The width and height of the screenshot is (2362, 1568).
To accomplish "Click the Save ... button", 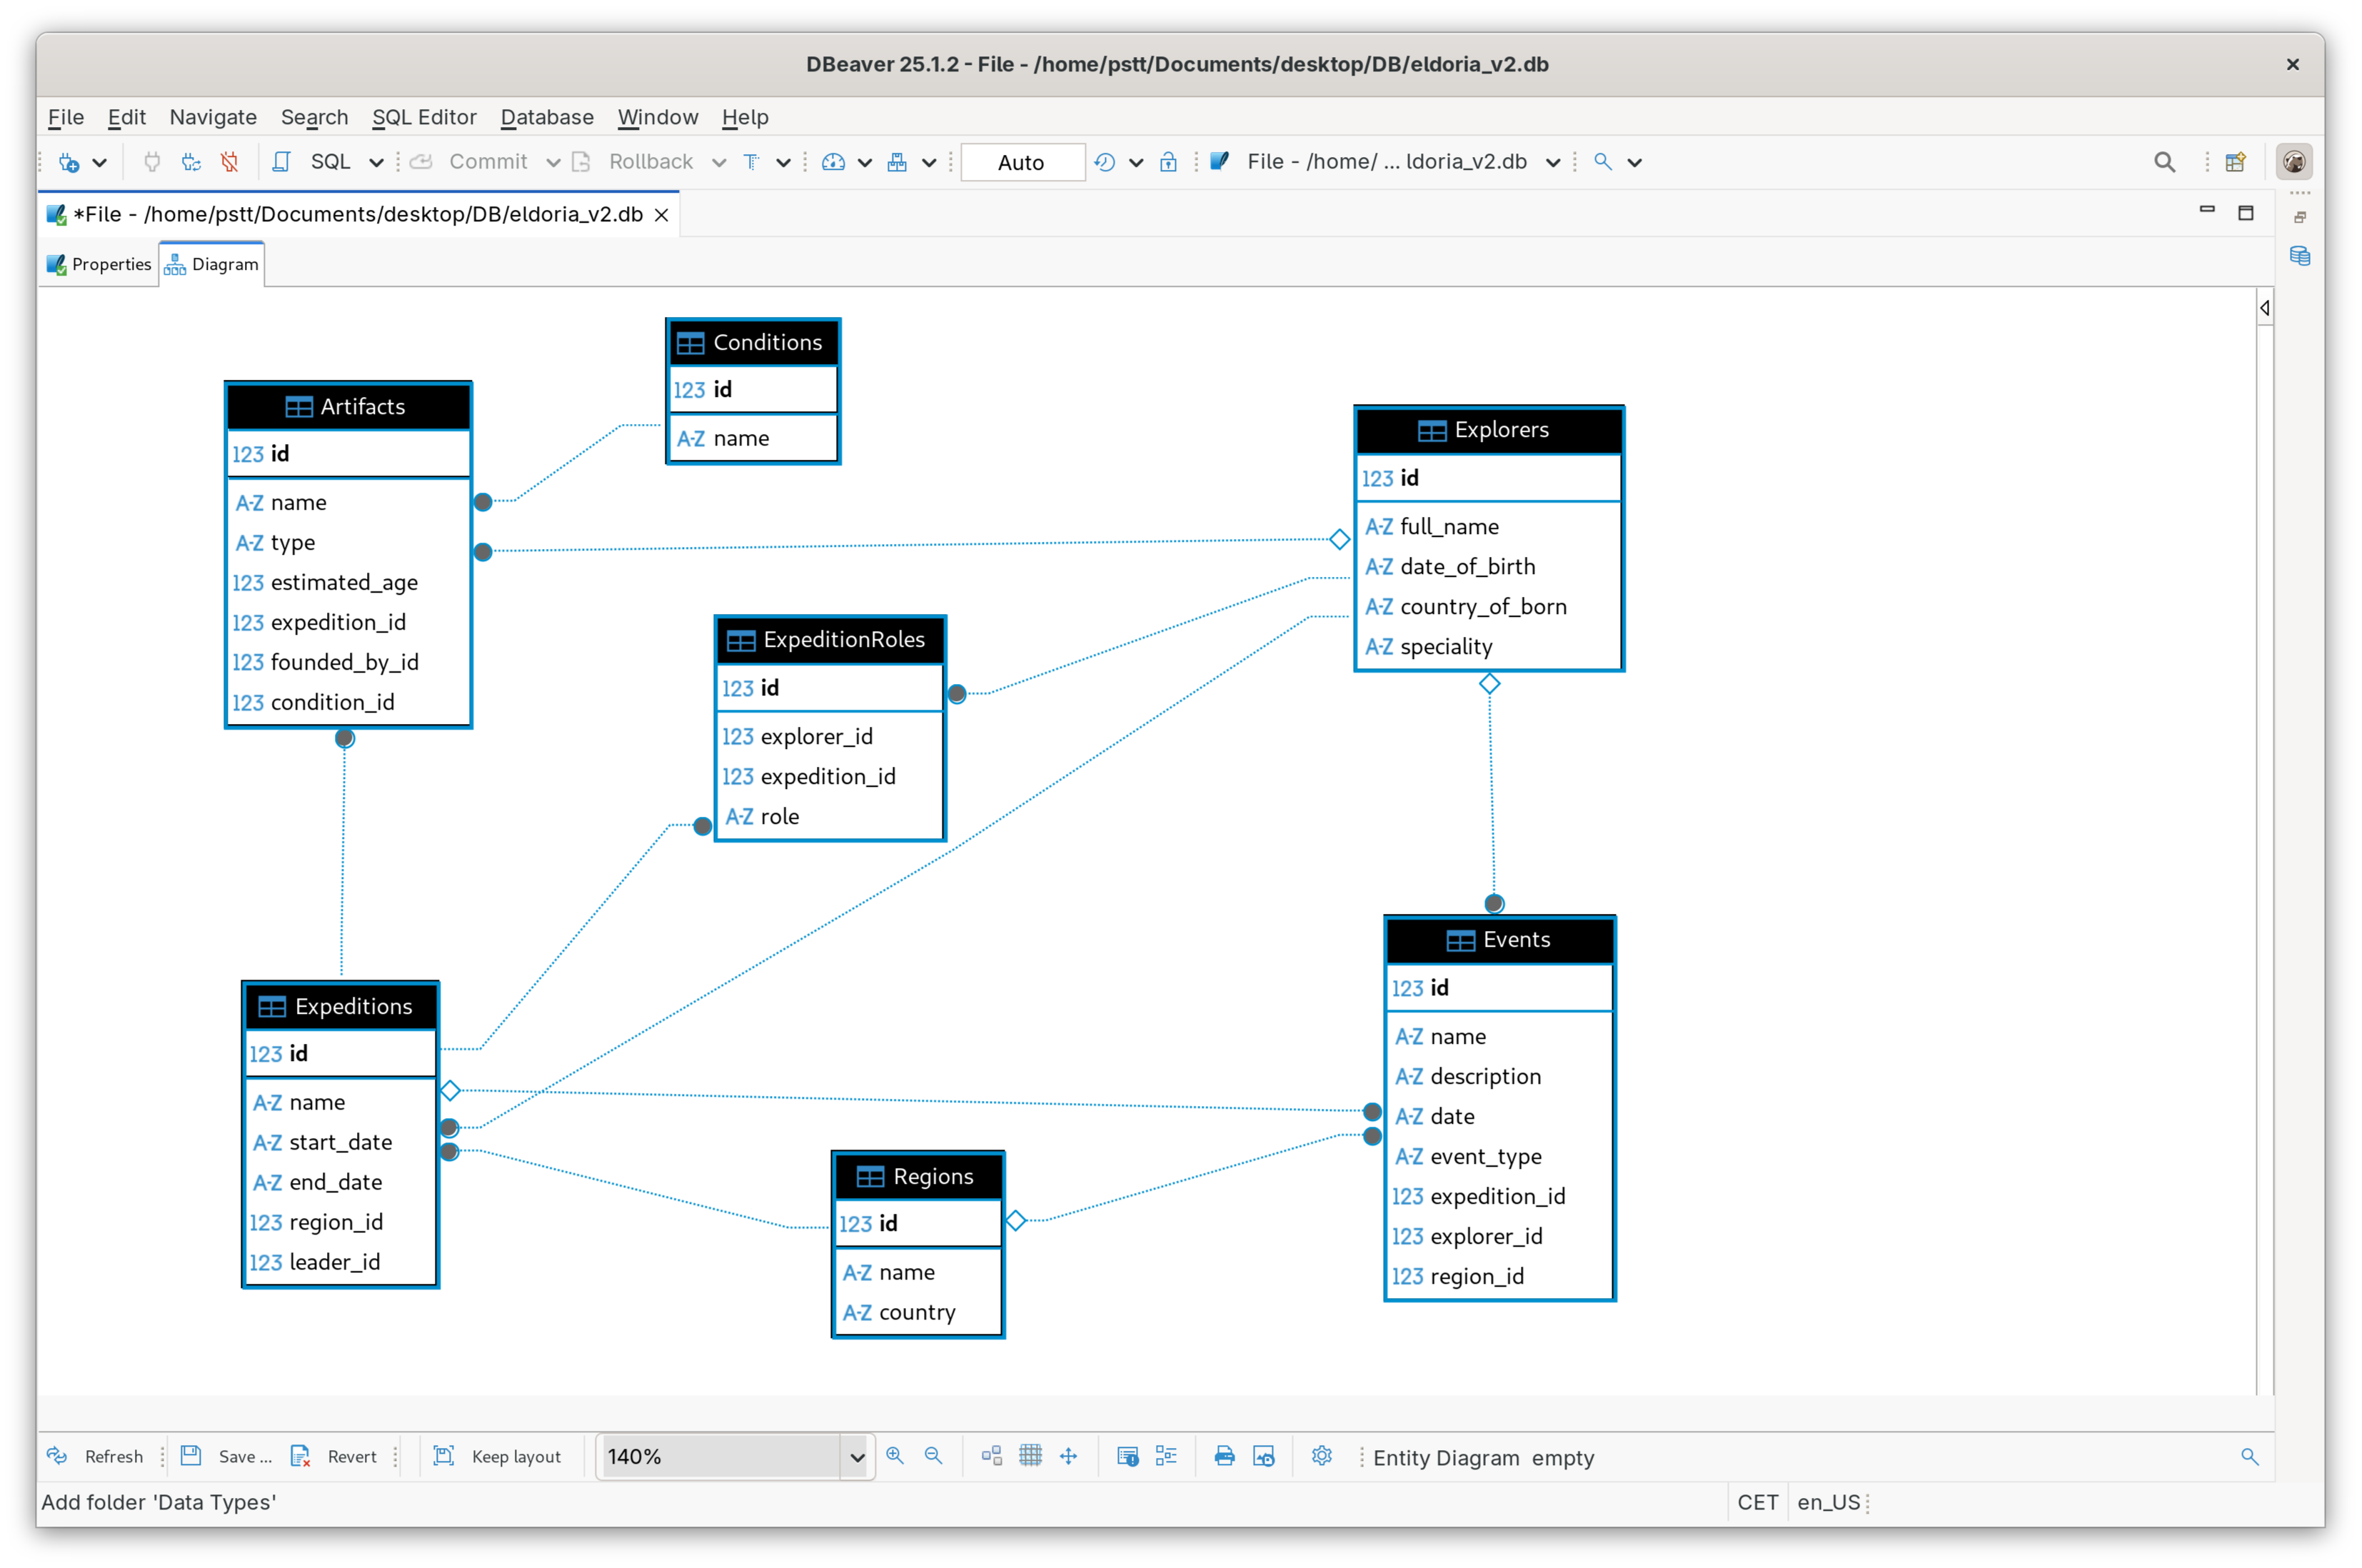I will (x=227, y=1456).
